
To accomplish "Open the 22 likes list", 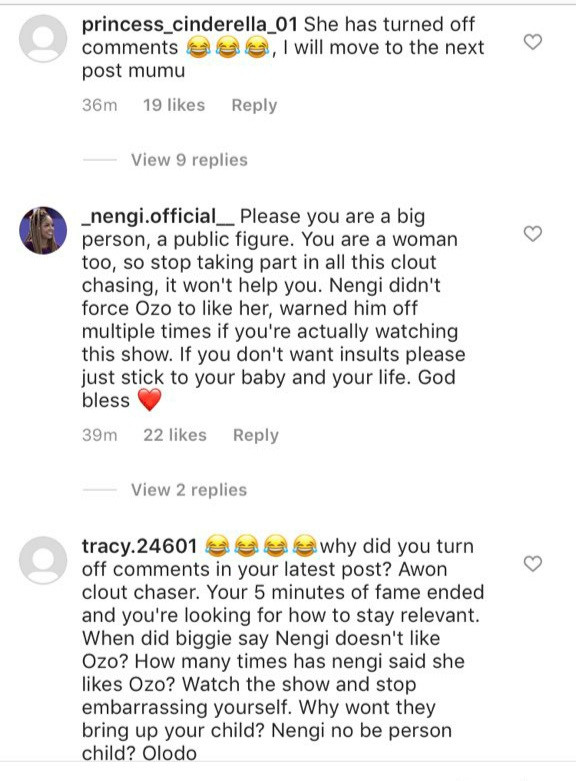I will (175, 435).
